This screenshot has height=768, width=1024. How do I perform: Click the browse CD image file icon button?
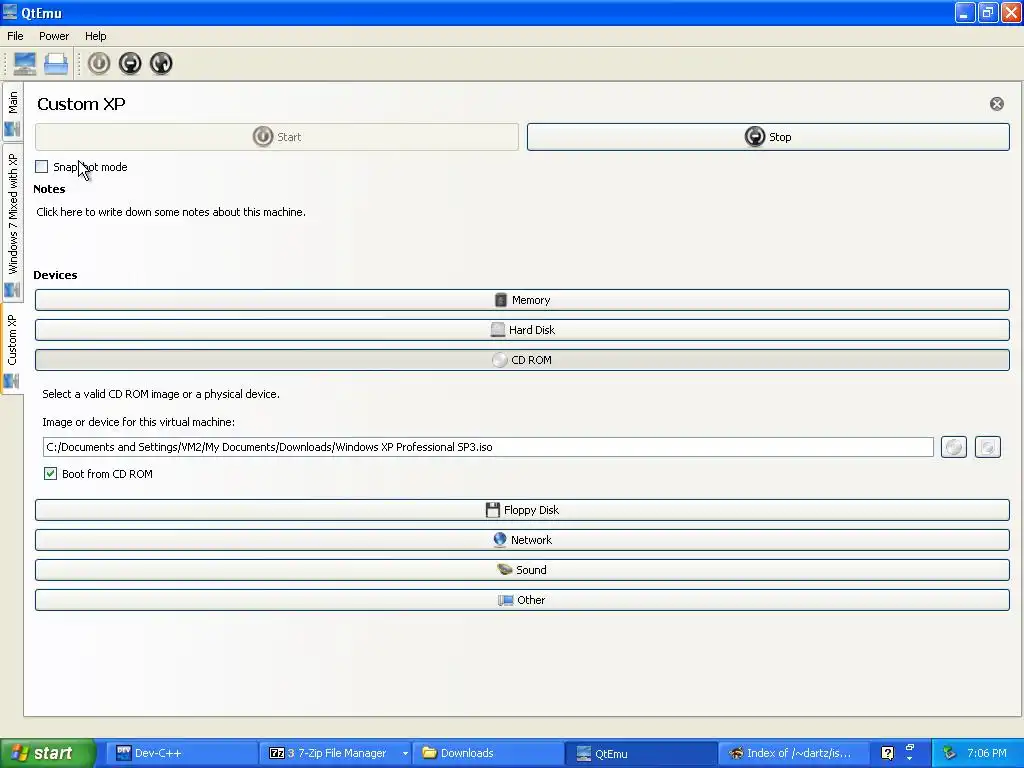click(987, 447)
